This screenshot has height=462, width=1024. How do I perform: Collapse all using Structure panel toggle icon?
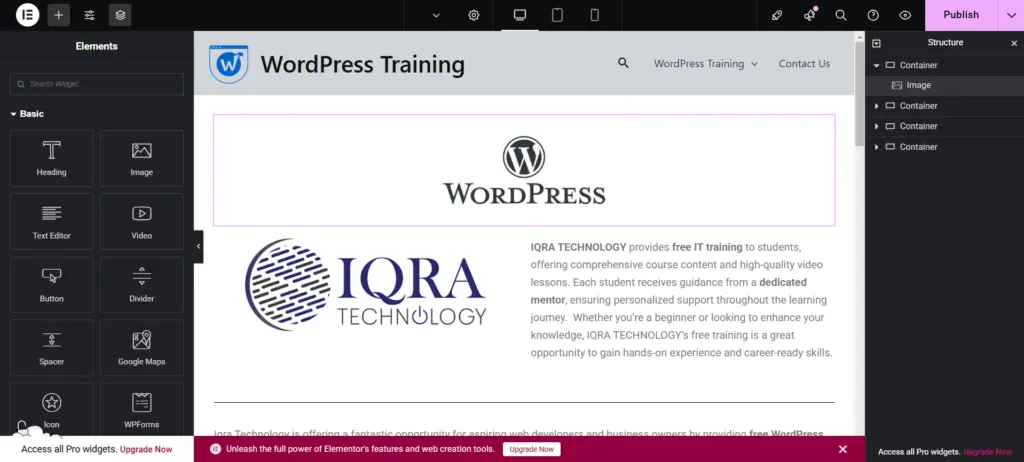point(876,43)
